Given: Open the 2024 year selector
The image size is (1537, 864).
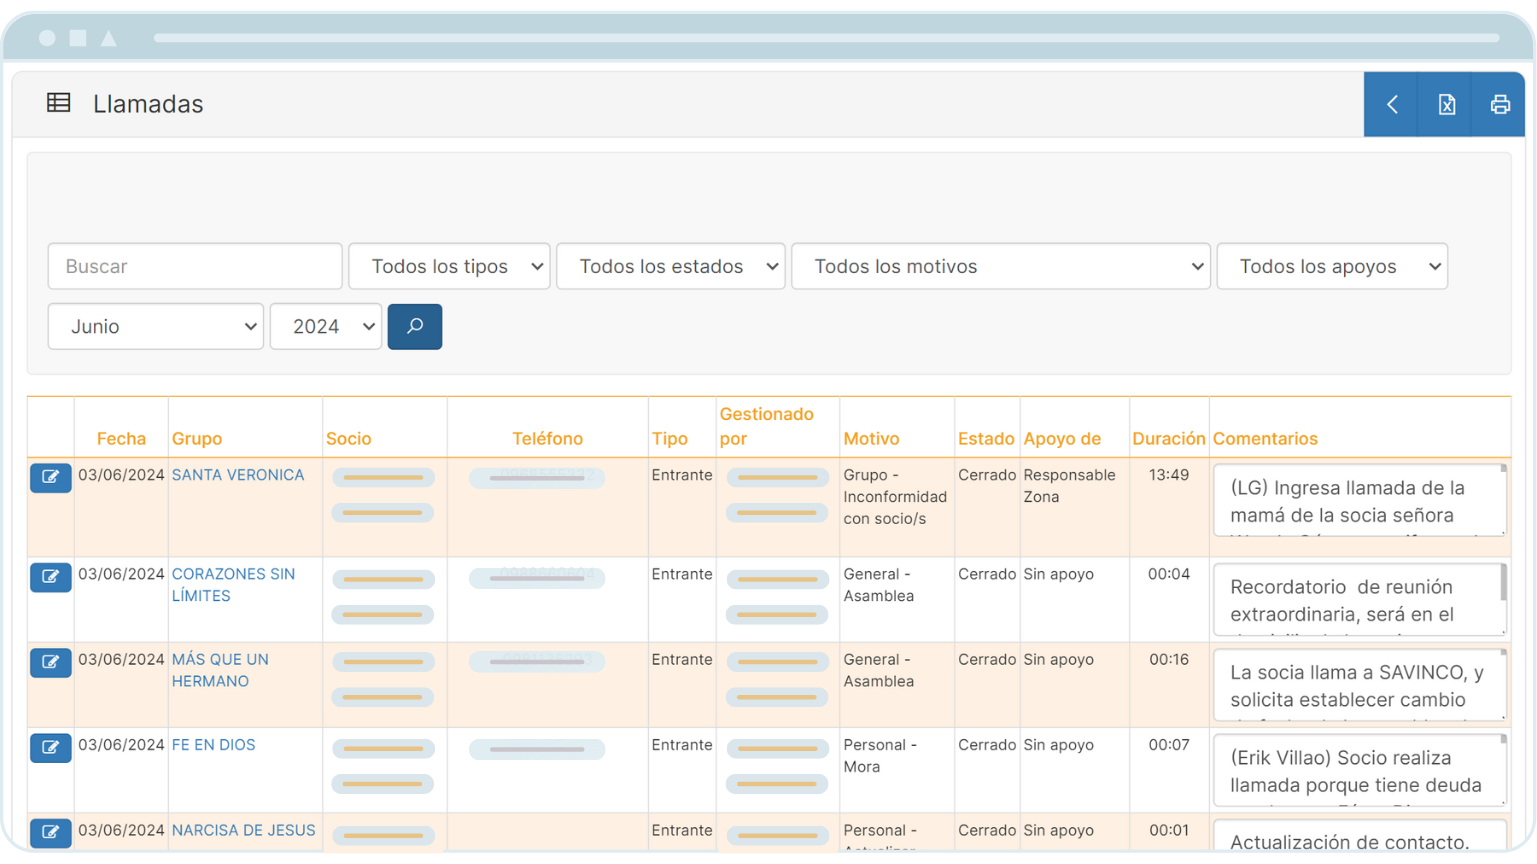Looking at the screenshot, I should click(325, 326).
